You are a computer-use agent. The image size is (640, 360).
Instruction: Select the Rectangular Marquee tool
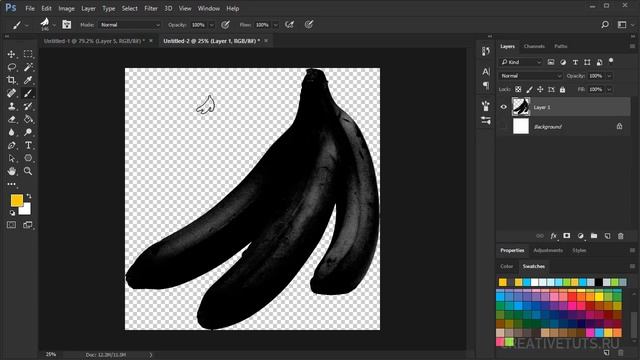click(28, 54)
